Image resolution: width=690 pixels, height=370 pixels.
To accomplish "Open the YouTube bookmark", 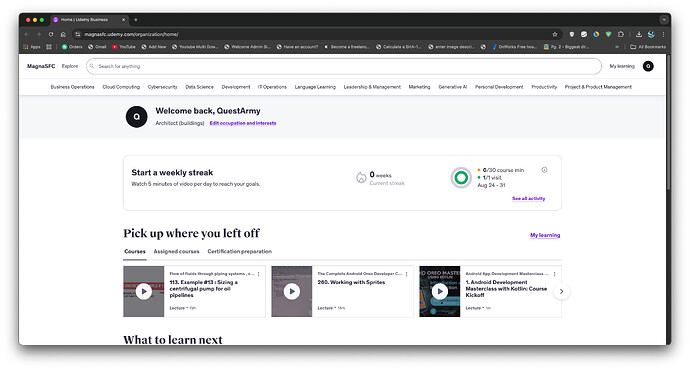I will pyautogui.click(x=124, y=47).
